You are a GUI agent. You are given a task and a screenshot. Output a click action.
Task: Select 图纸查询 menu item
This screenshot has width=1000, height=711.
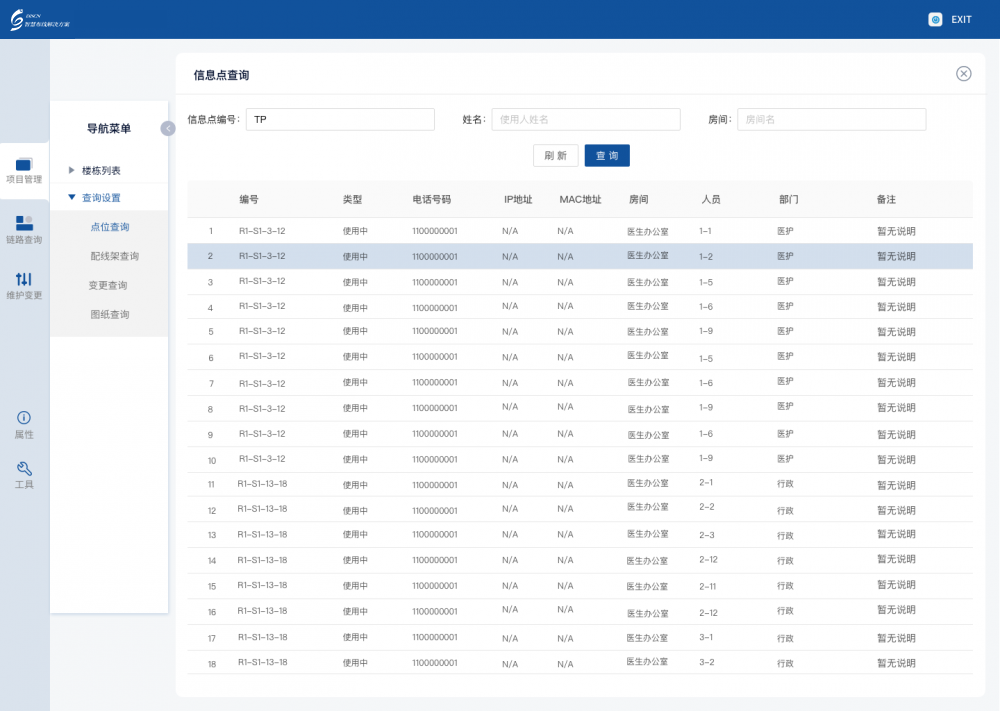click(110, 314)
